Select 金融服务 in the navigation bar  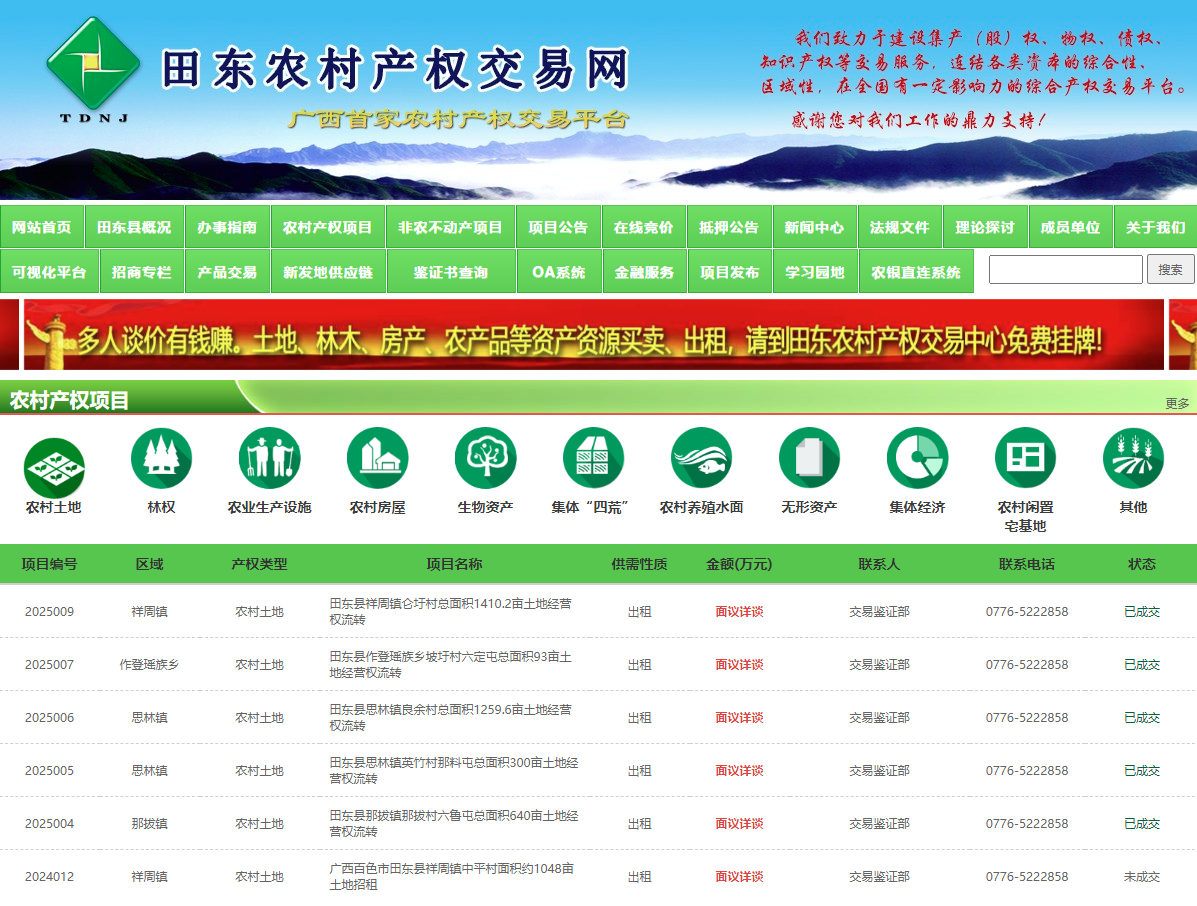pos(644,272)
